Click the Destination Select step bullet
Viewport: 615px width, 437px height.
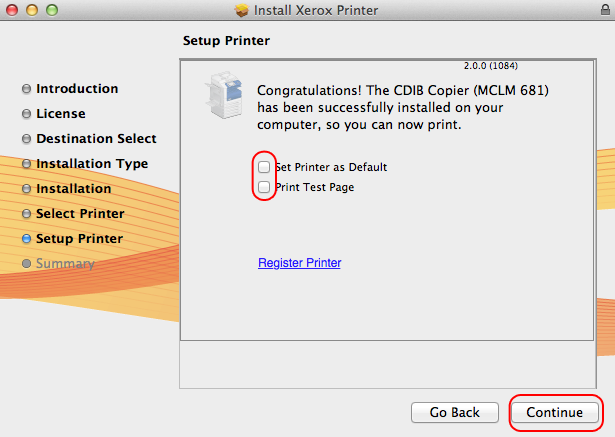(x=26, y=139)
